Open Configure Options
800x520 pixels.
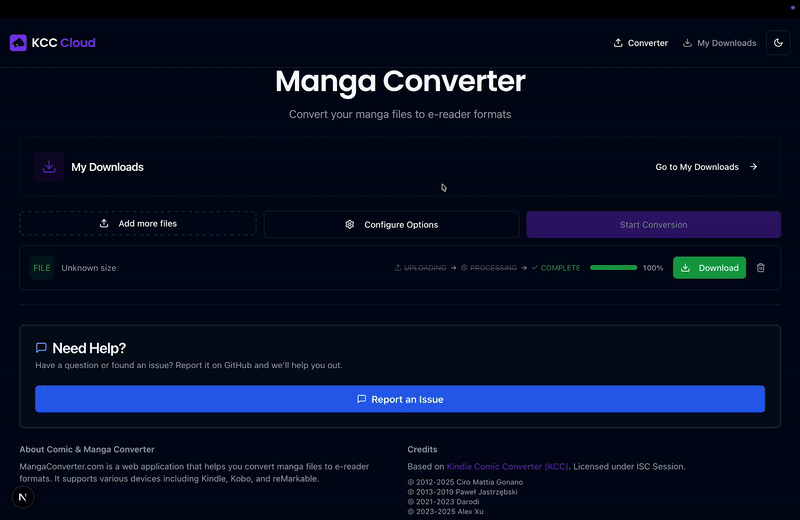pyautogui.click(x=391, y=225)
